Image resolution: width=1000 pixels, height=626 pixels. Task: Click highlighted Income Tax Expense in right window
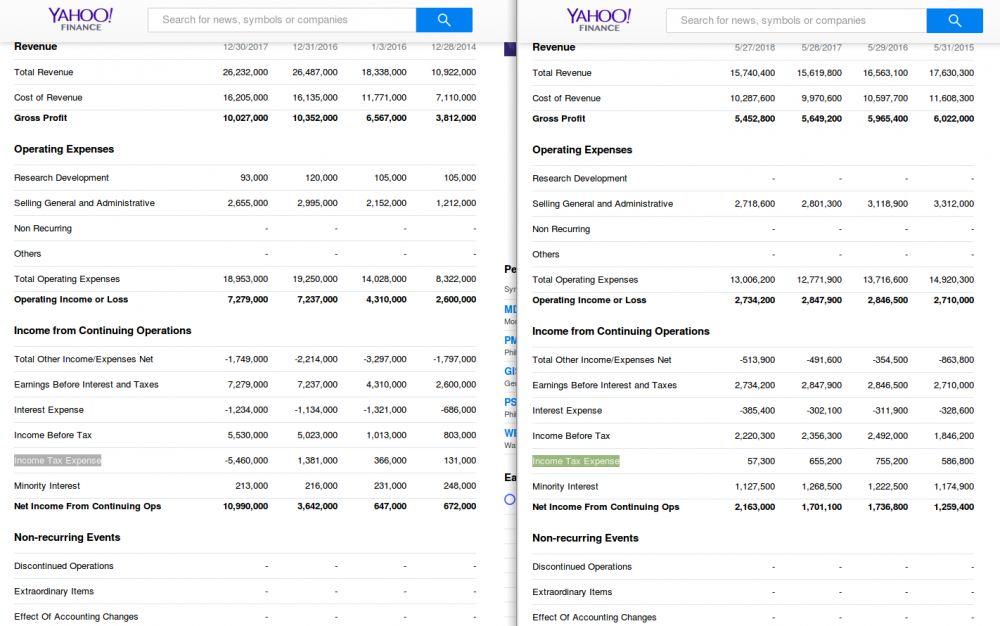tap(576, 461)
